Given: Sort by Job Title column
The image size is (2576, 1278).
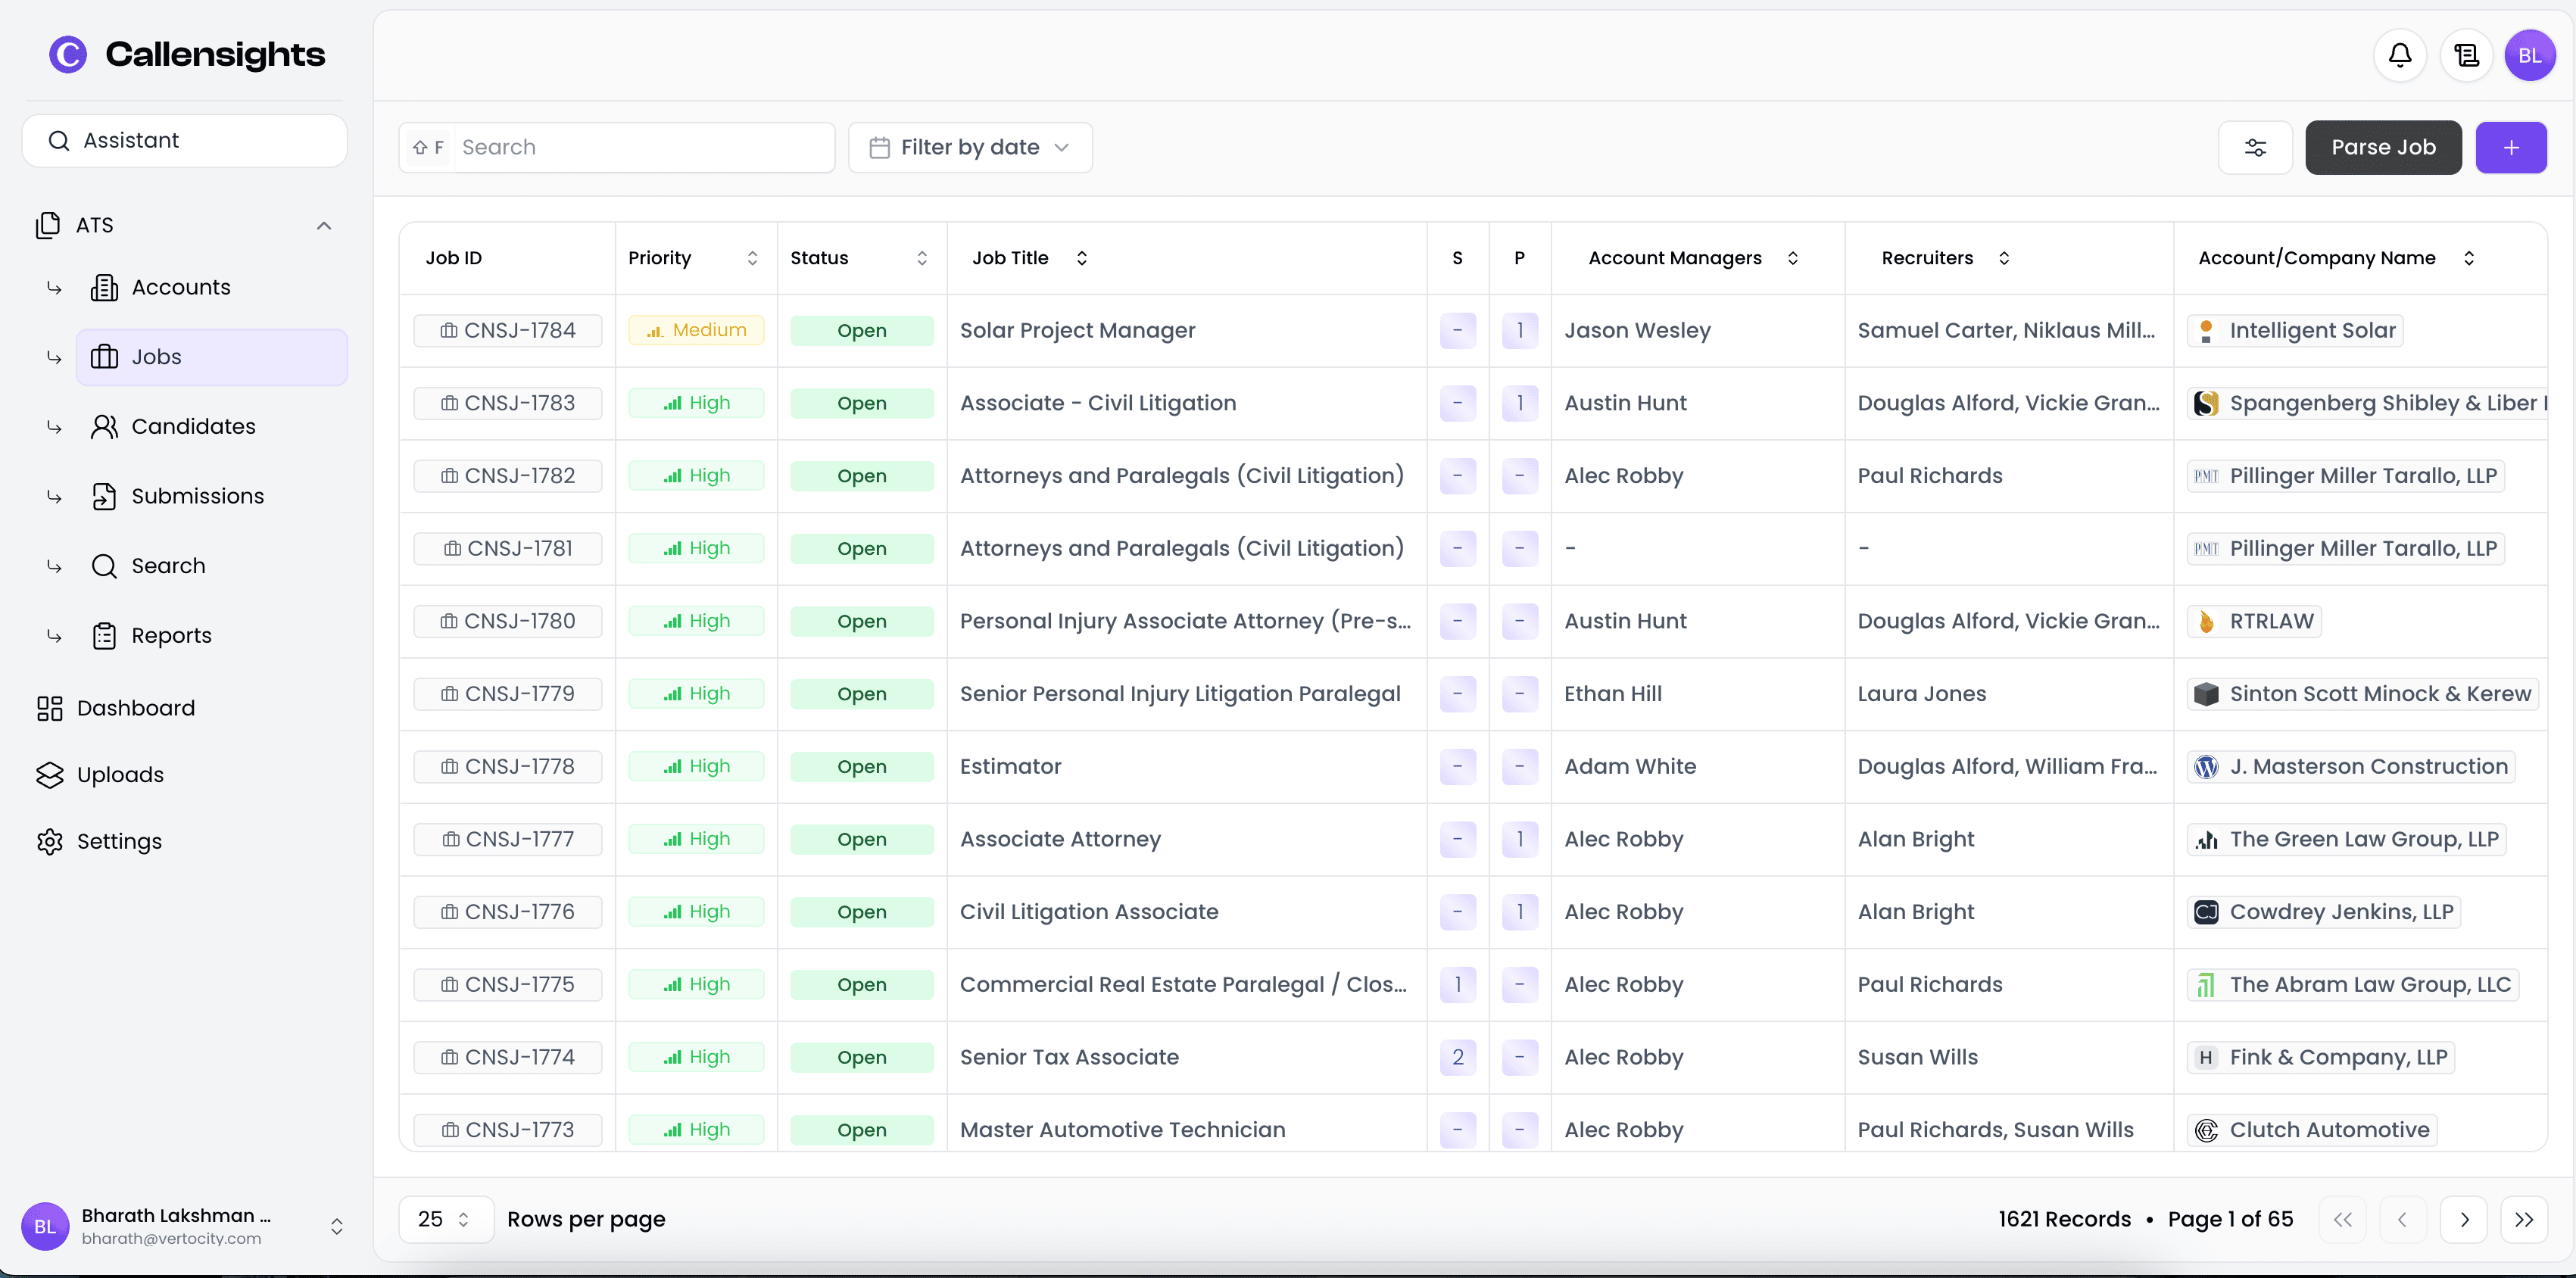Looking at the screenshot, I should click(x=1081, y=258).
